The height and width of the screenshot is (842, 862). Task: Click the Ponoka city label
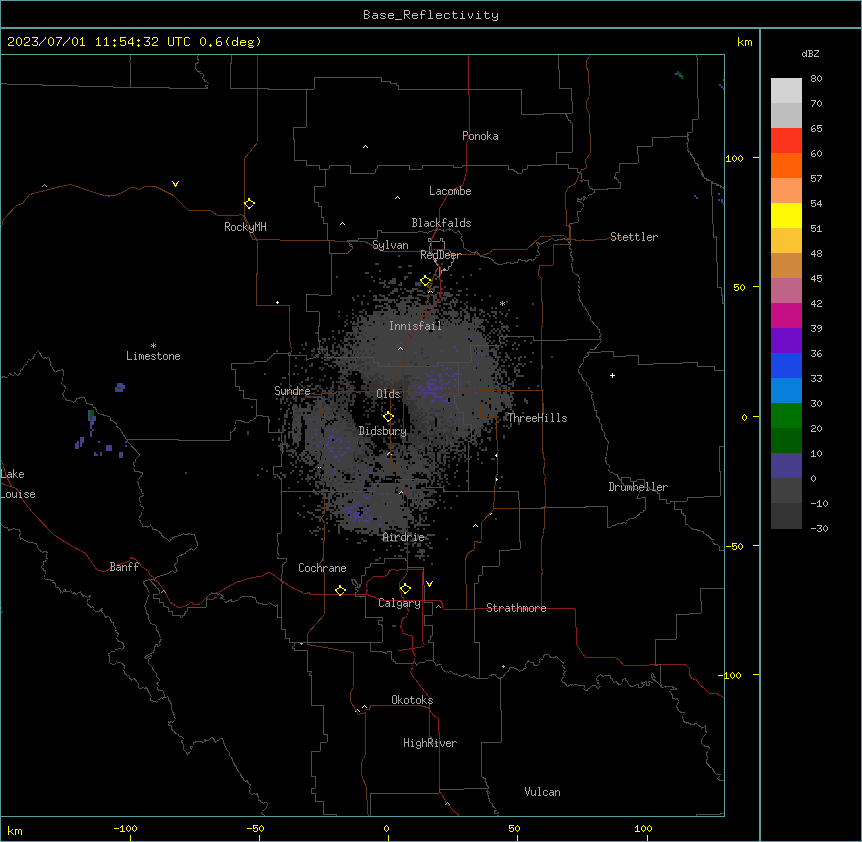(480, 136)
